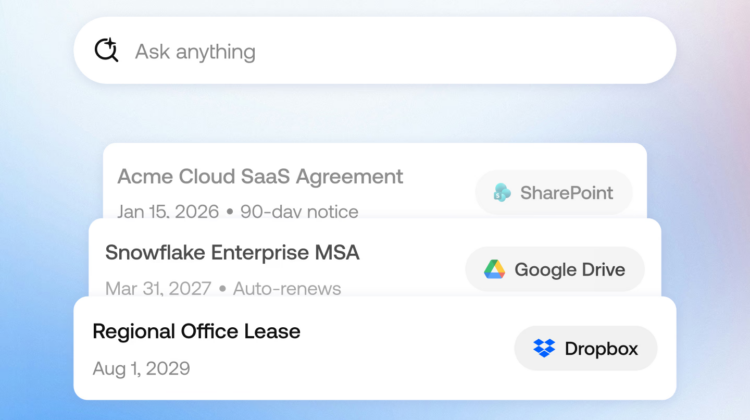
Task: Click the Aug 1, 2029 date
Action: pyautogui.click(x=141, y=368)
